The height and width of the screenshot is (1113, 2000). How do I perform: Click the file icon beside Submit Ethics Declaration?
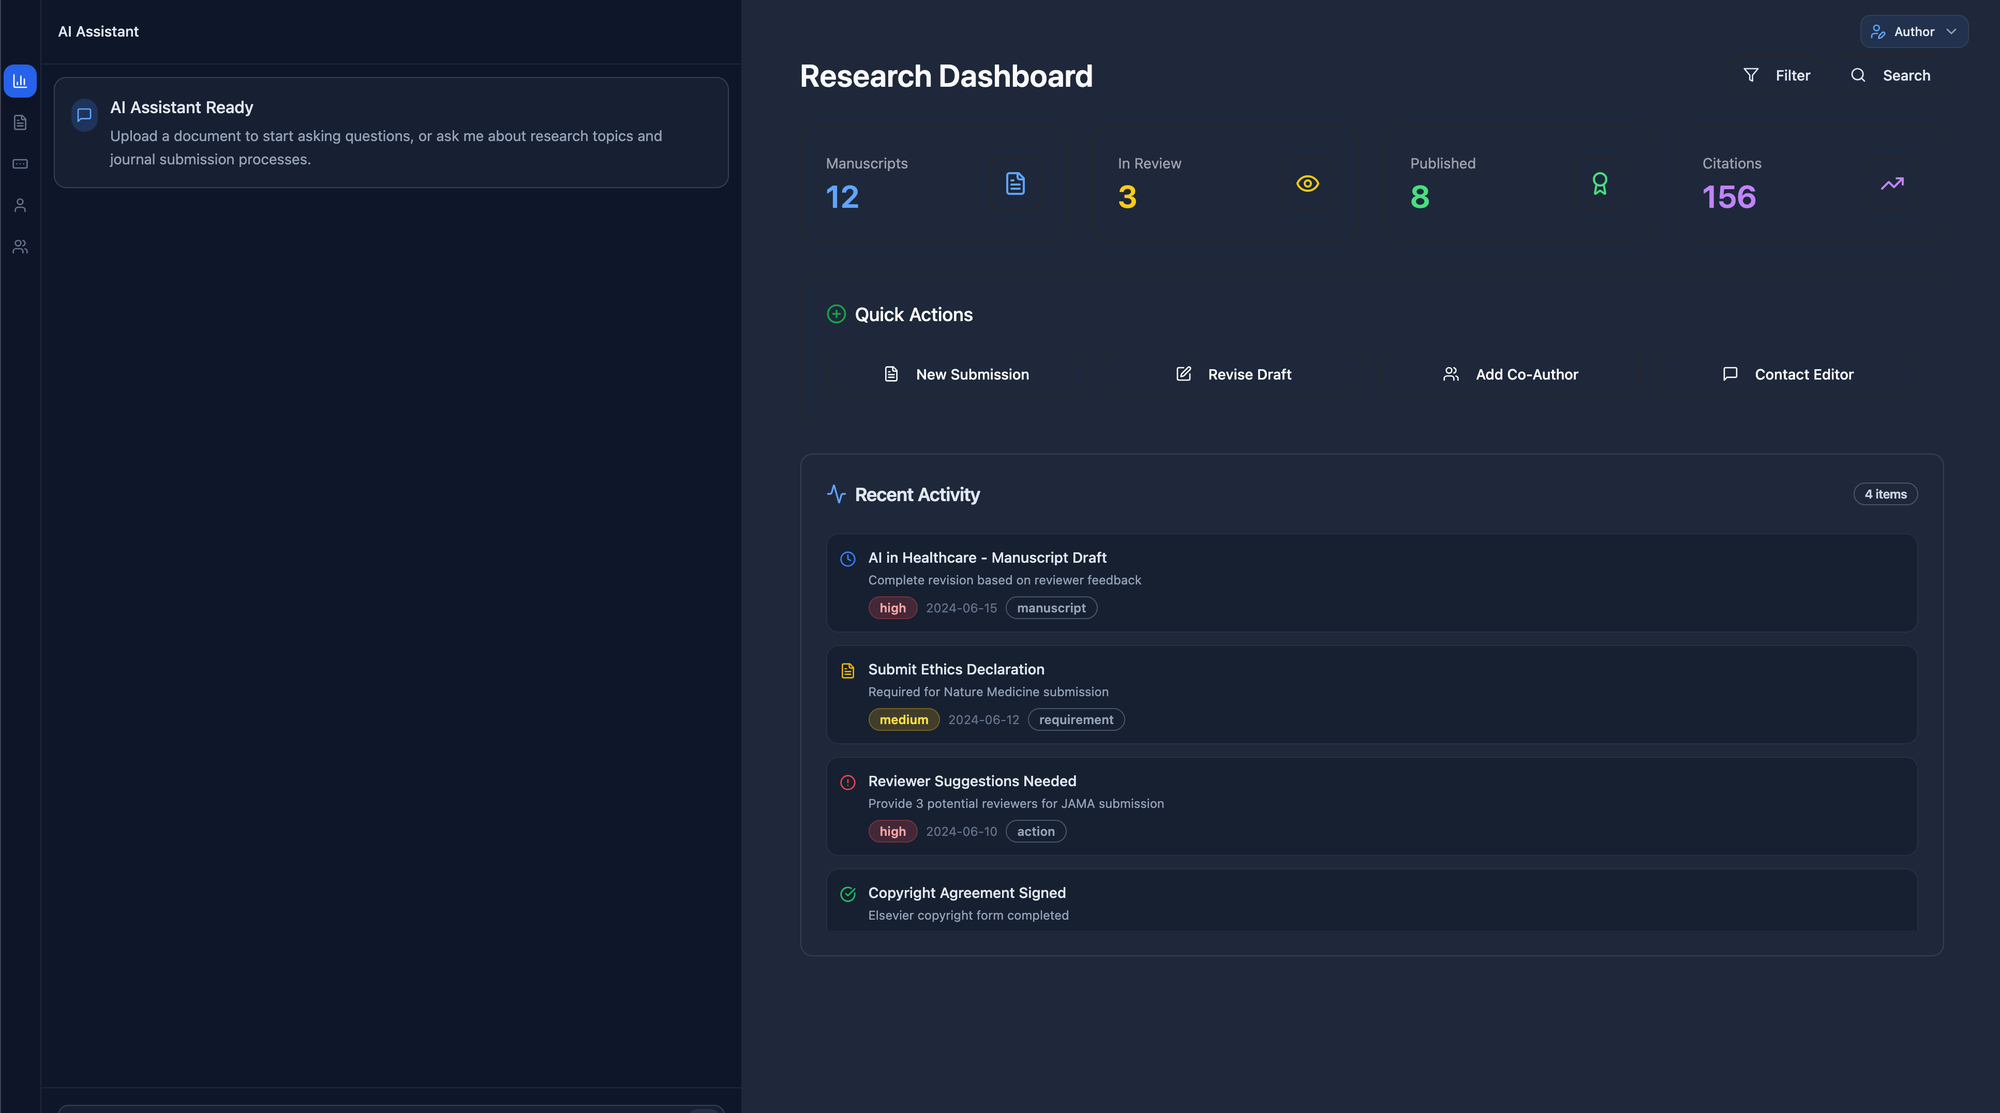(848, 671)
